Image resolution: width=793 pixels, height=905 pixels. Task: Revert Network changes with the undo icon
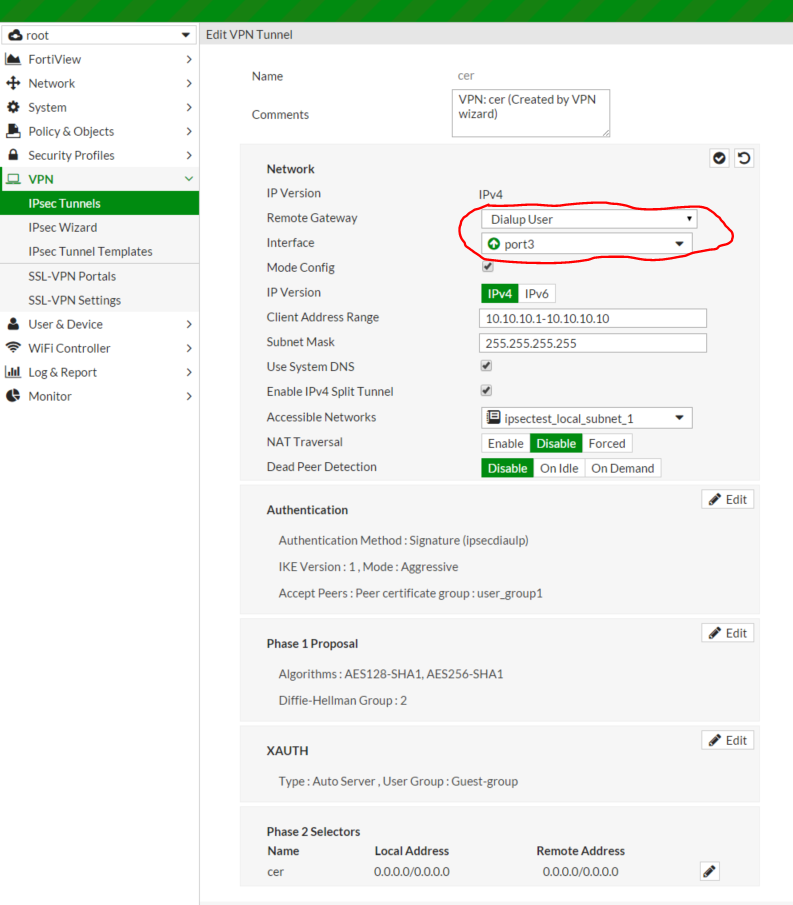(744, 158)
